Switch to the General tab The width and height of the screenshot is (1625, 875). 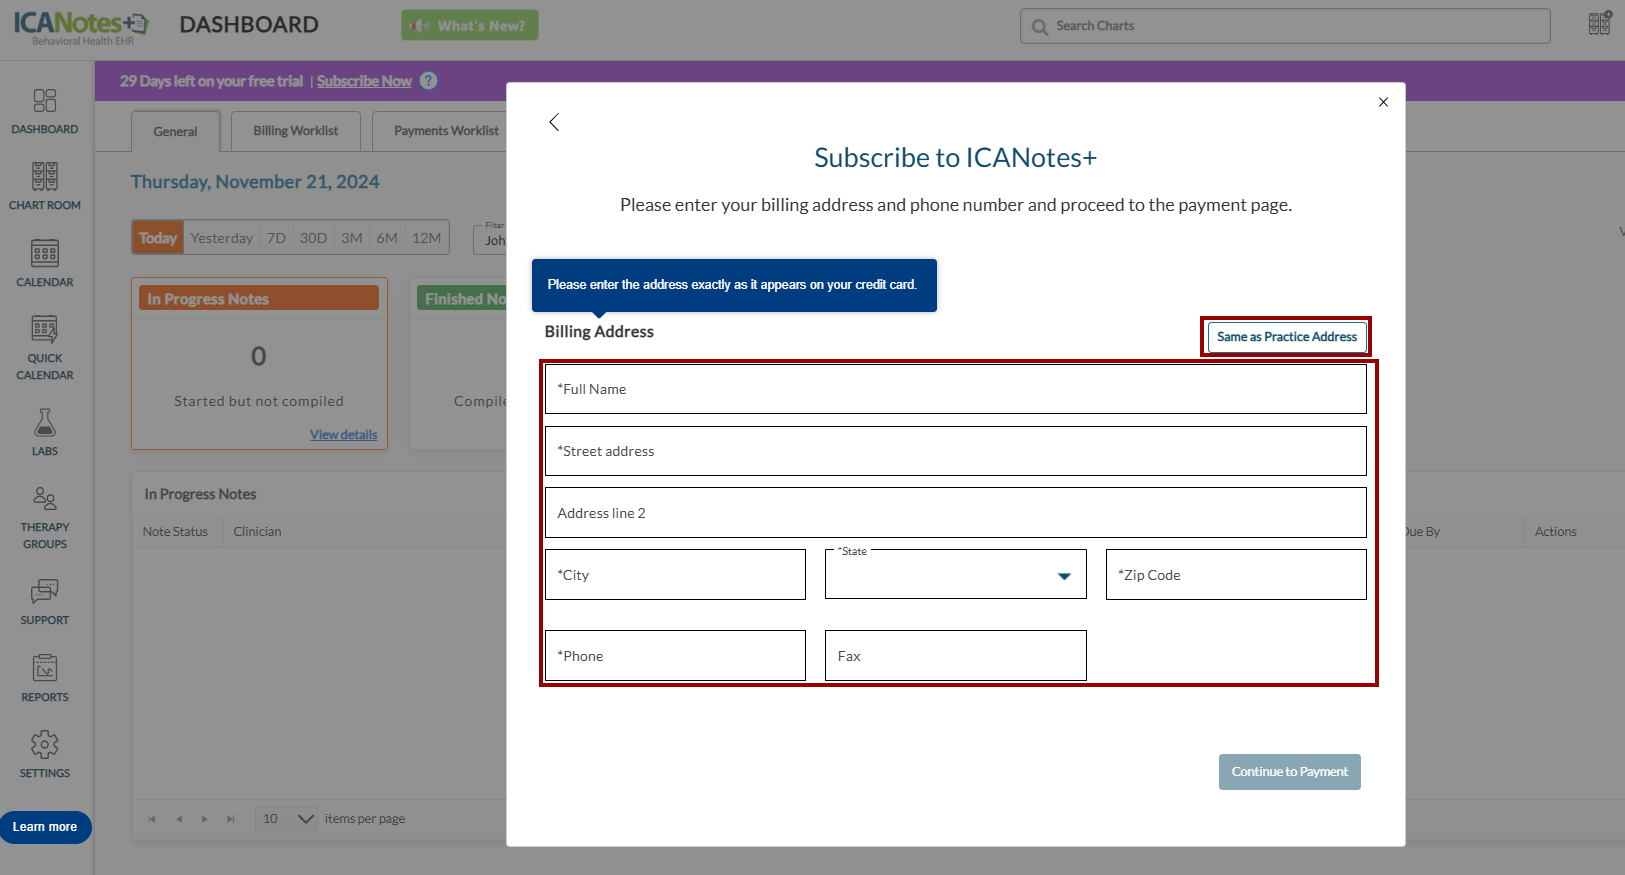coord(175,132)
